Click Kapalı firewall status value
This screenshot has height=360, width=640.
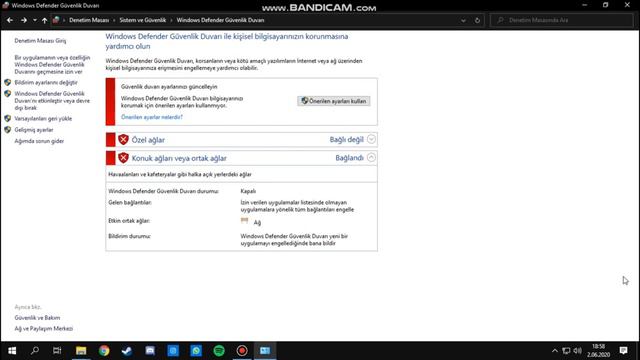[x=248, y=191]
